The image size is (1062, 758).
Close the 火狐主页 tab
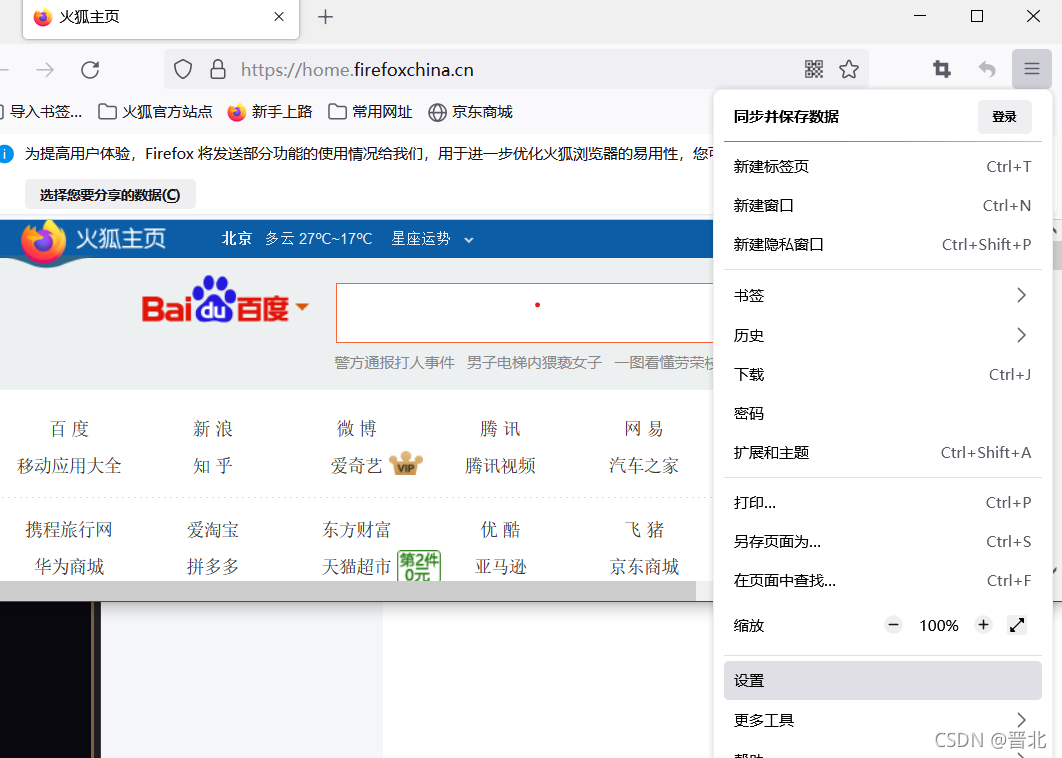[279, 17]
